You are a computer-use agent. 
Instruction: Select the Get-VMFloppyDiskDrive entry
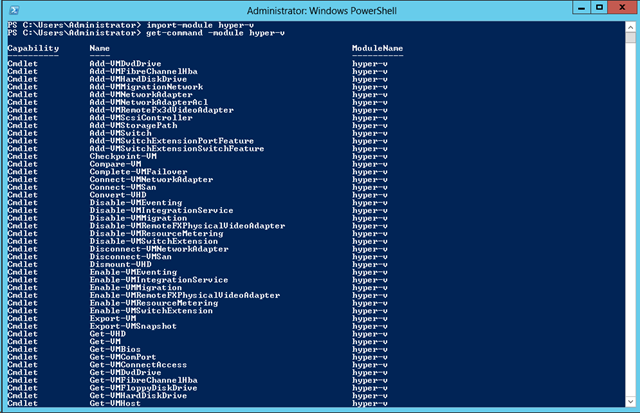click(x=143, y=389)
